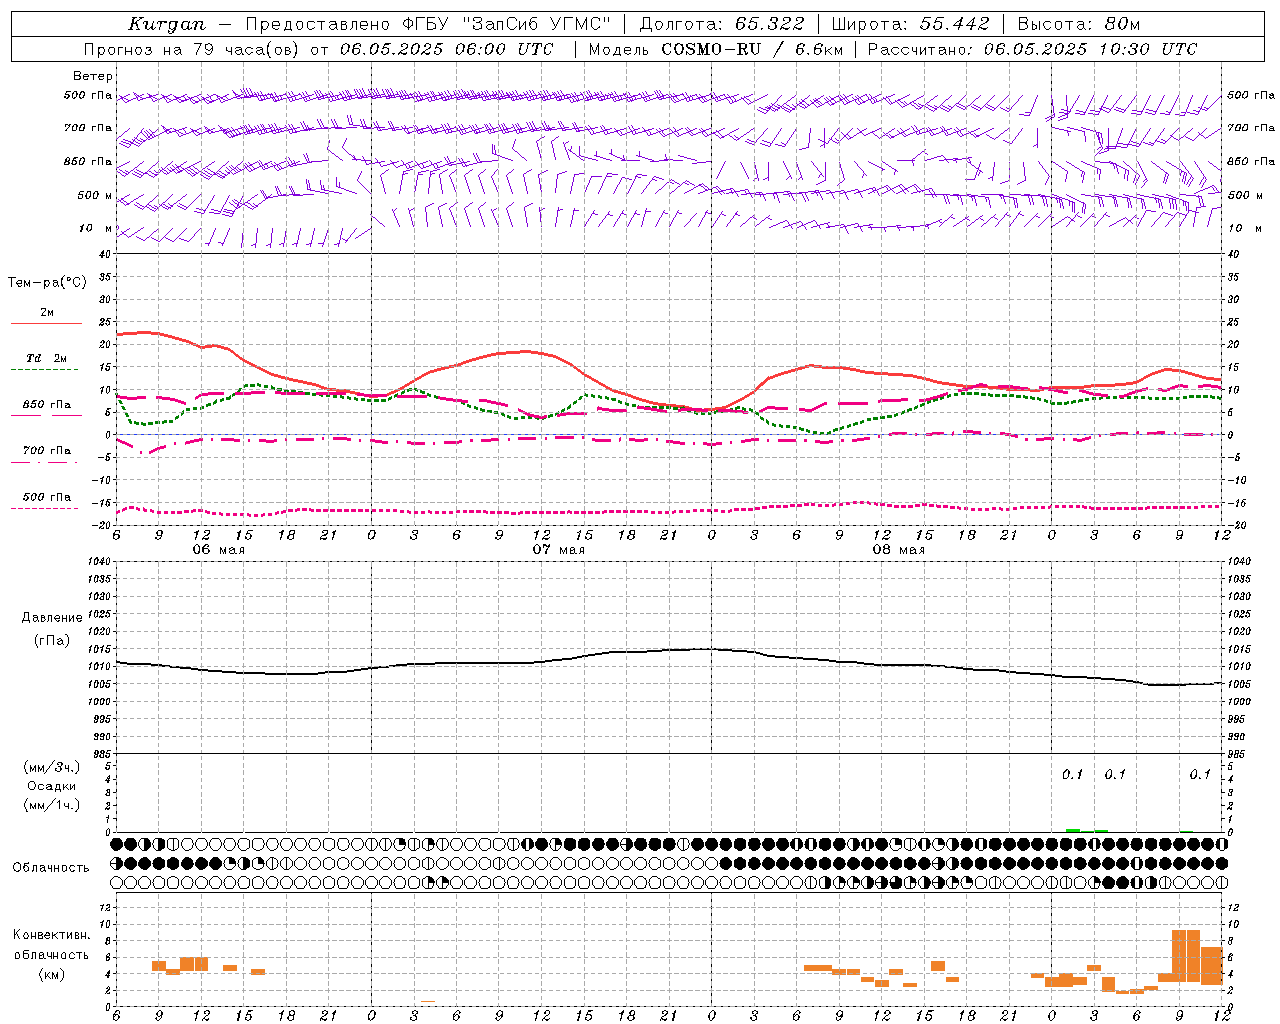Click the "Ветер" wind panel heading
Viewport: 1280px width, 1024px height.
[x=93, y=76]
